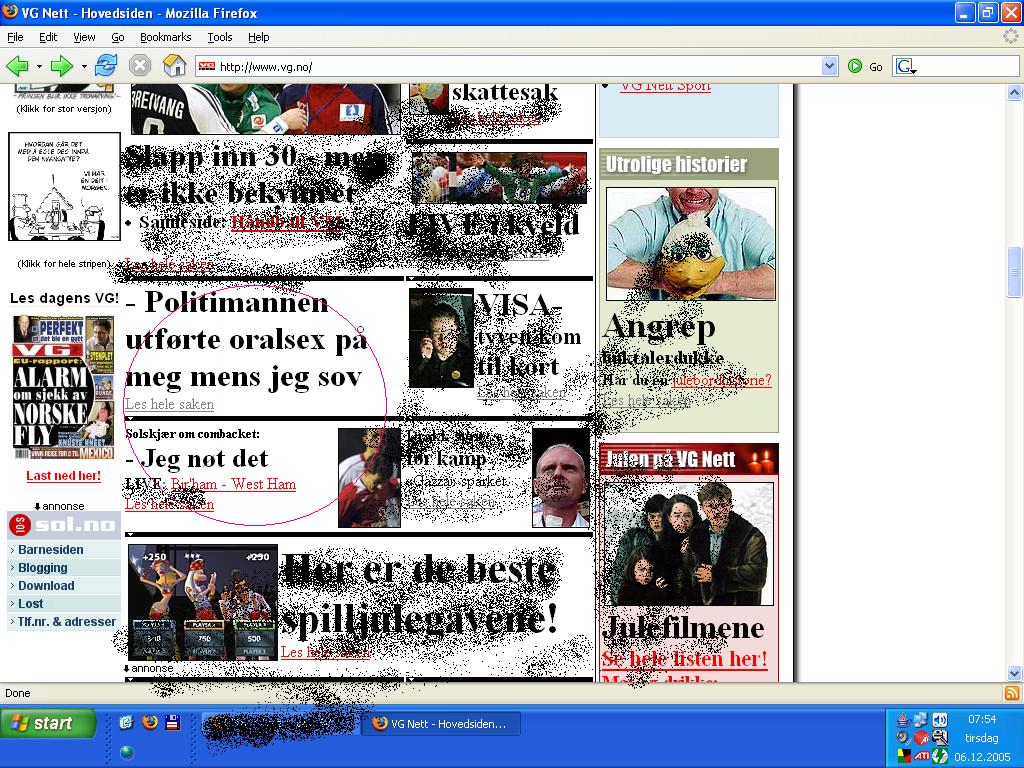Click the '- Jeg nøt det' headline
1024x768 pixels.
197,458
